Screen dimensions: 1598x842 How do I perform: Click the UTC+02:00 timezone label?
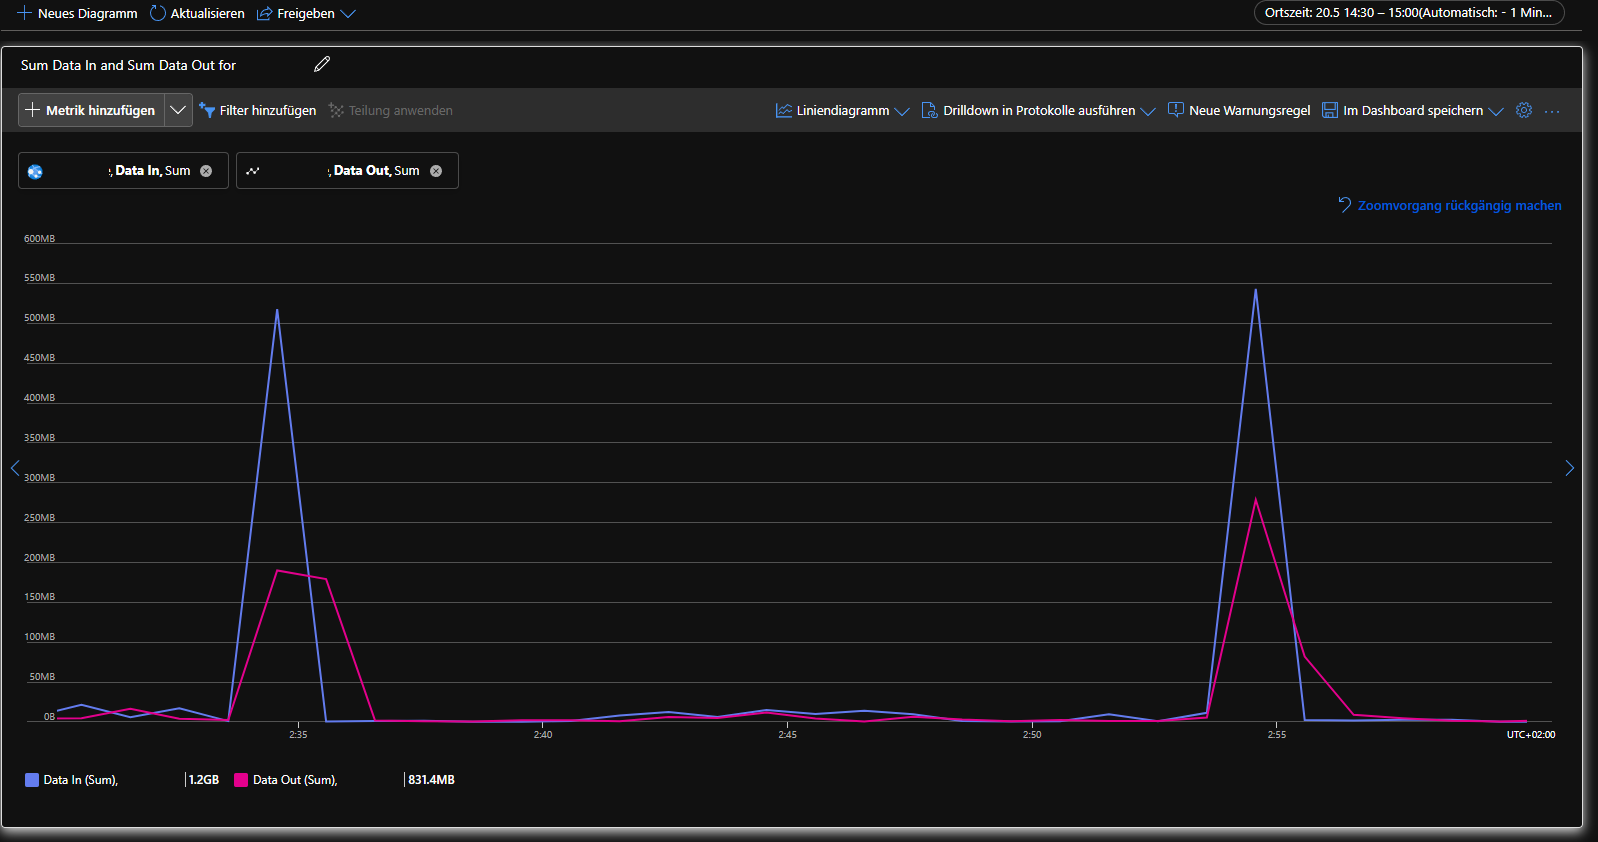1531,735
